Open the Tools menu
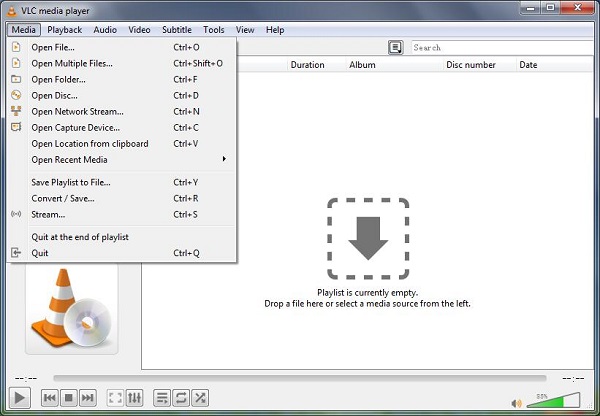The width and height of the screenshot is (600, 416). [214, 29]
